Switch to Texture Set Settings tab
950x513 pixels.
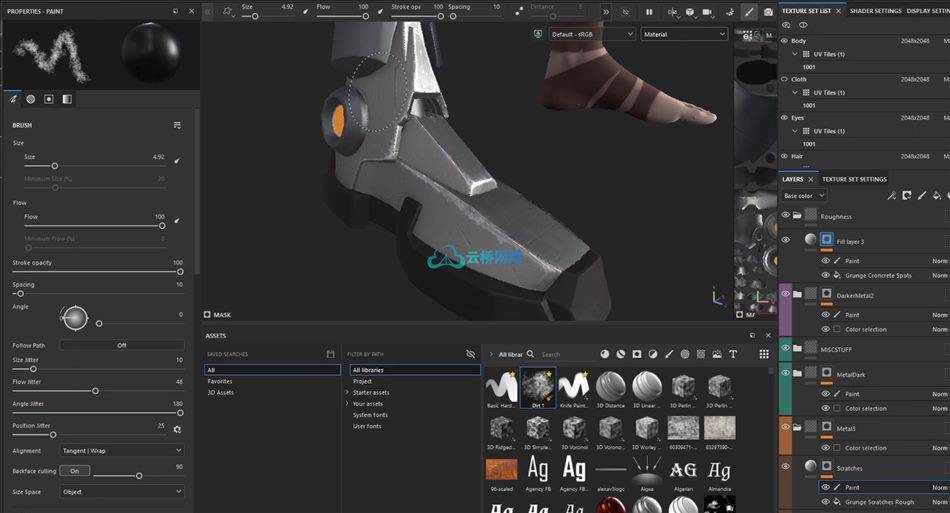854,179
